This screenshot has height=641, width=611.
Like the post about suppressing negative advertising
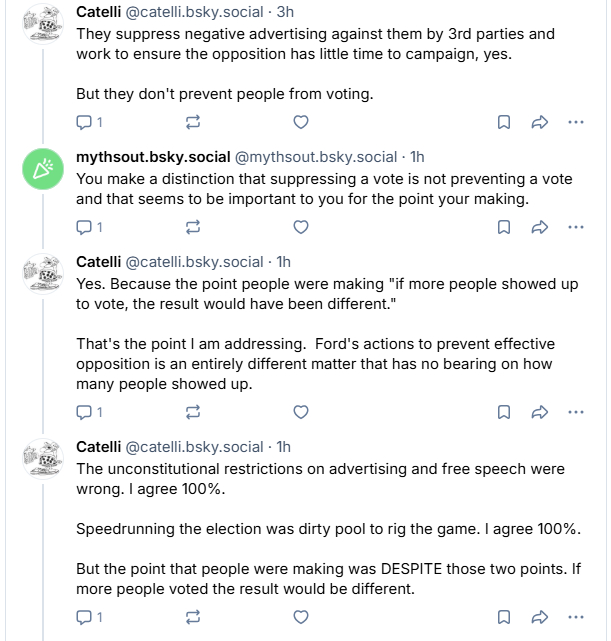coord(300,122)
